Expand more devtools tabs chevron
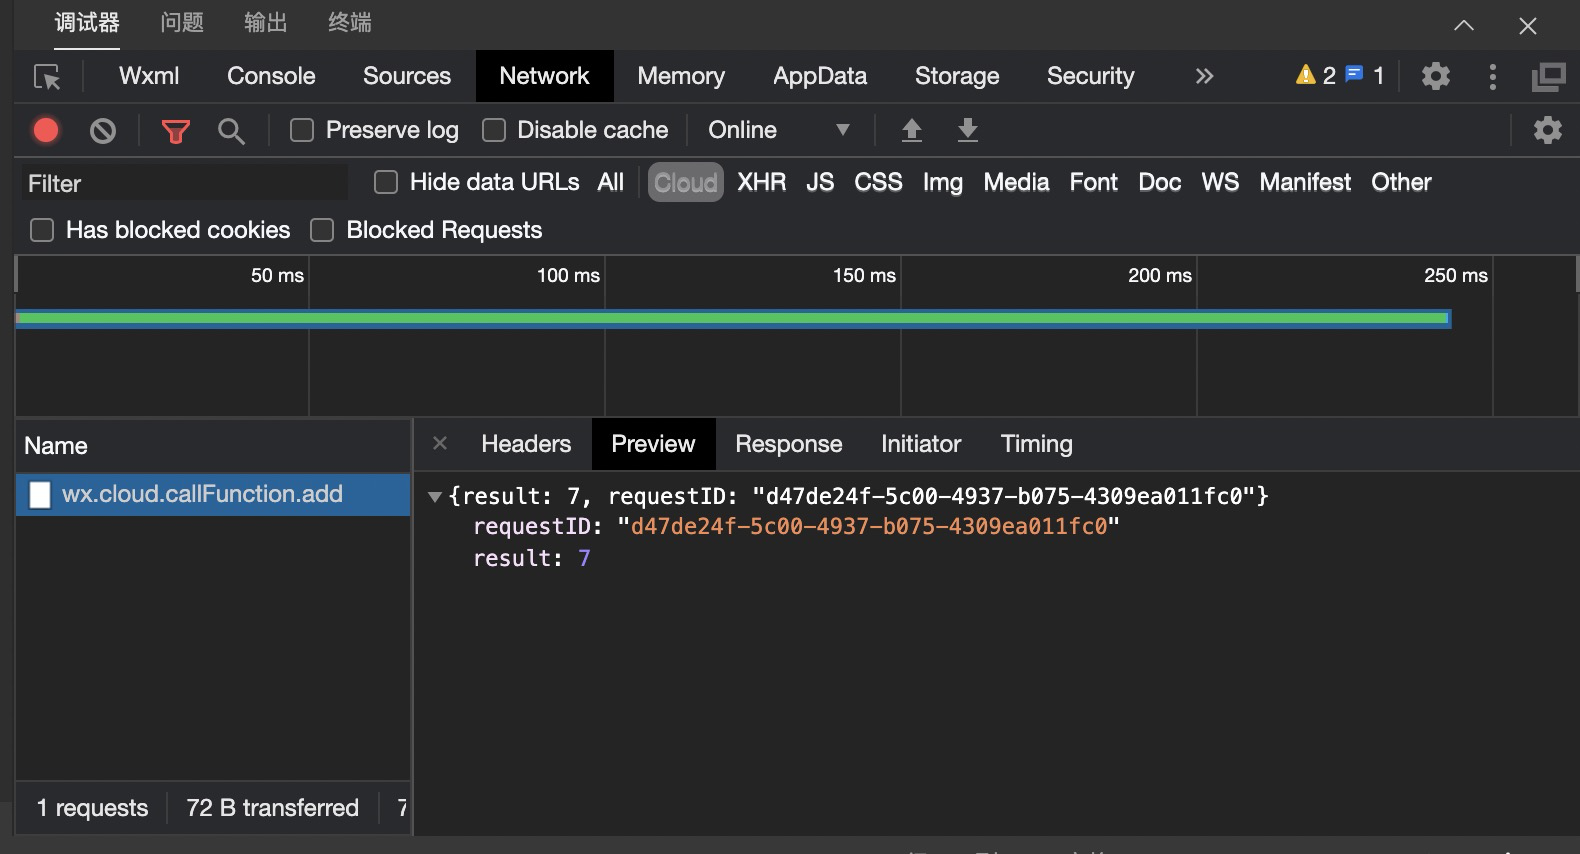The height and width of the screenshot is (854, 1580). [x=1204, y=76]
